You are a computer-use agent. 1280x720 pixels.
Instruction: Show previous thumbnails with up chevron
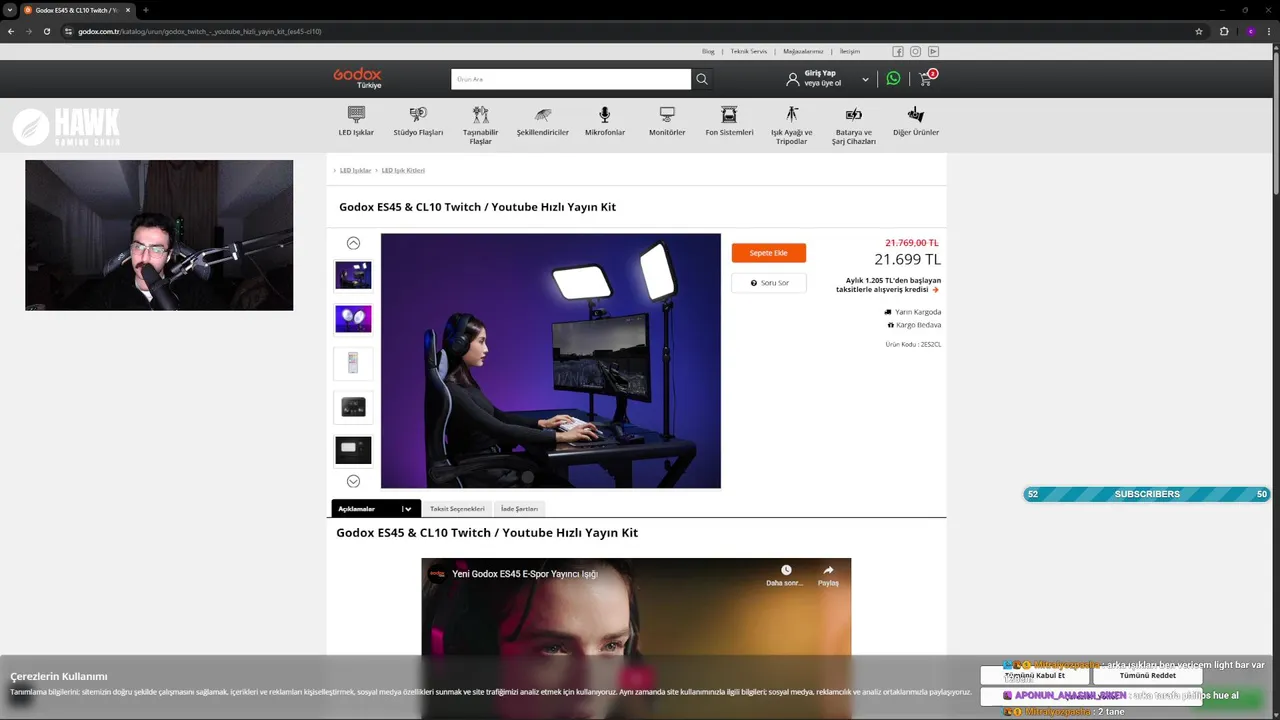coord(353,243)
